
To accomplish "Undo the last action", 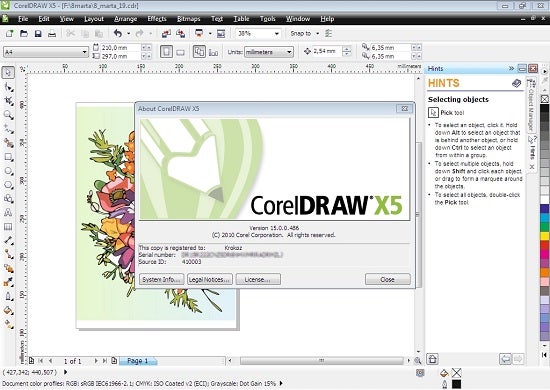I will 118,34.
